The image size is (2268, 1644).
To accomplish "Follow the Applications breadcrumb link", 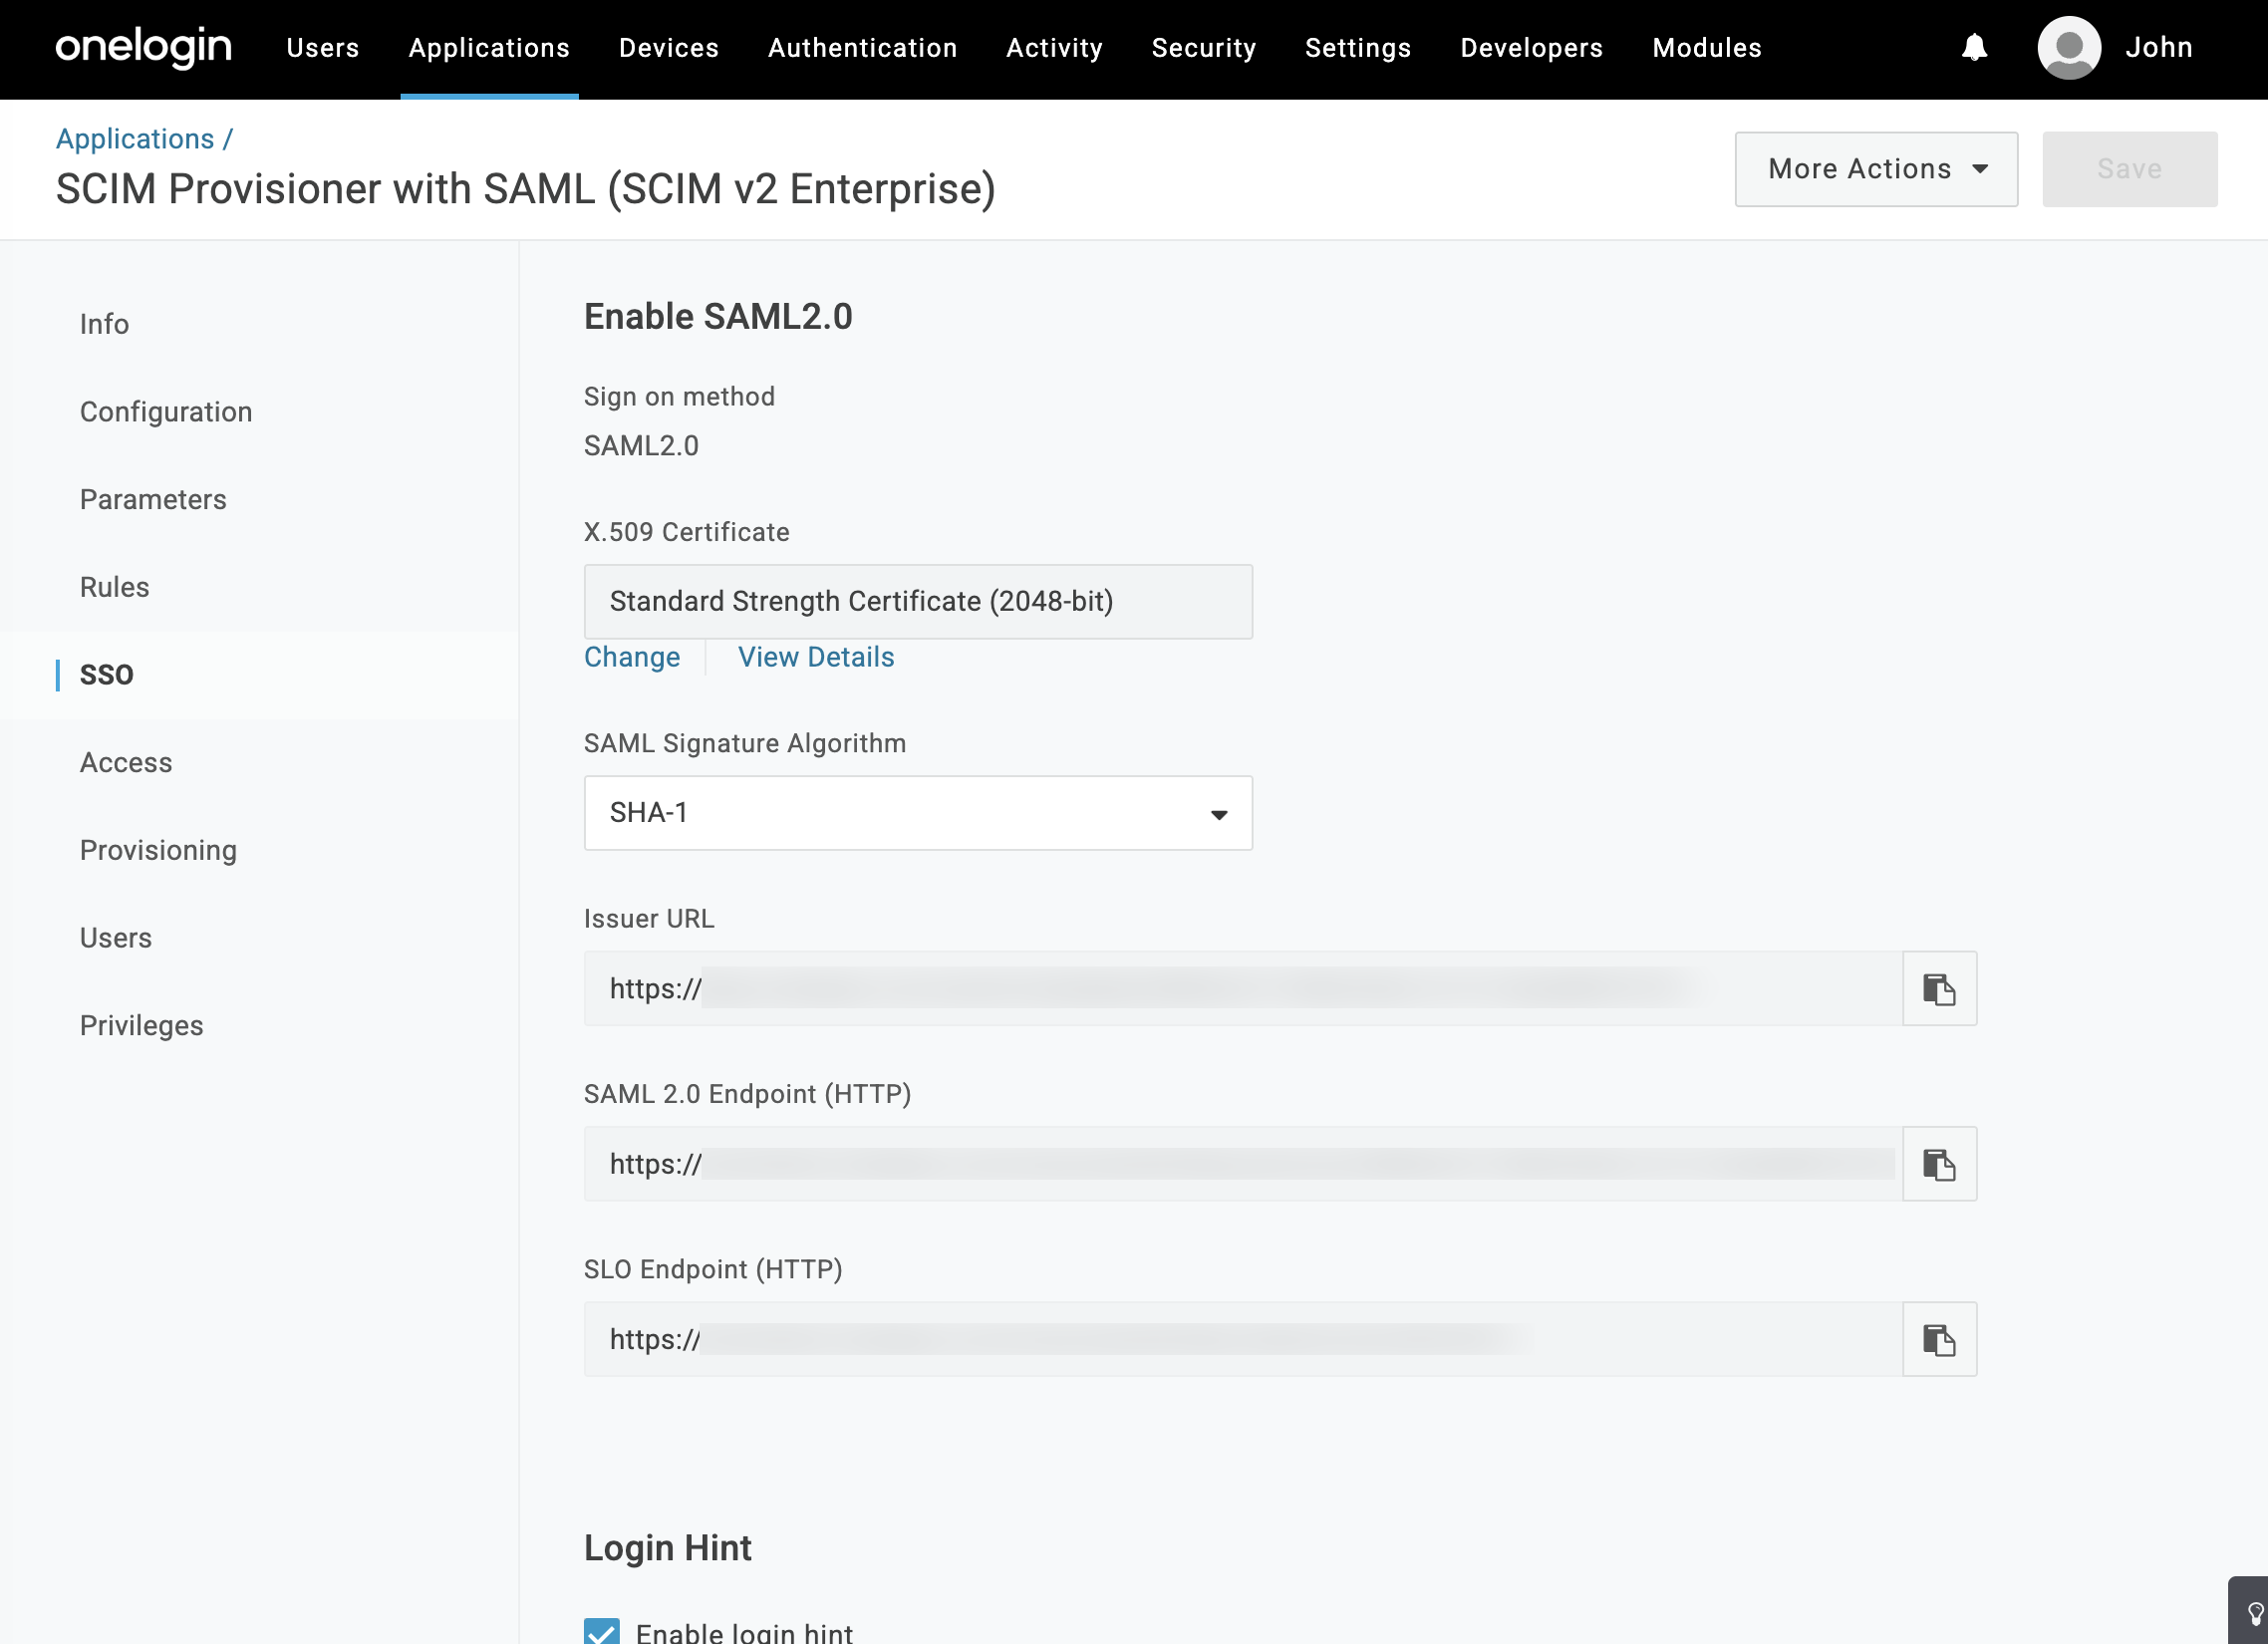I will tap(135, 139).
